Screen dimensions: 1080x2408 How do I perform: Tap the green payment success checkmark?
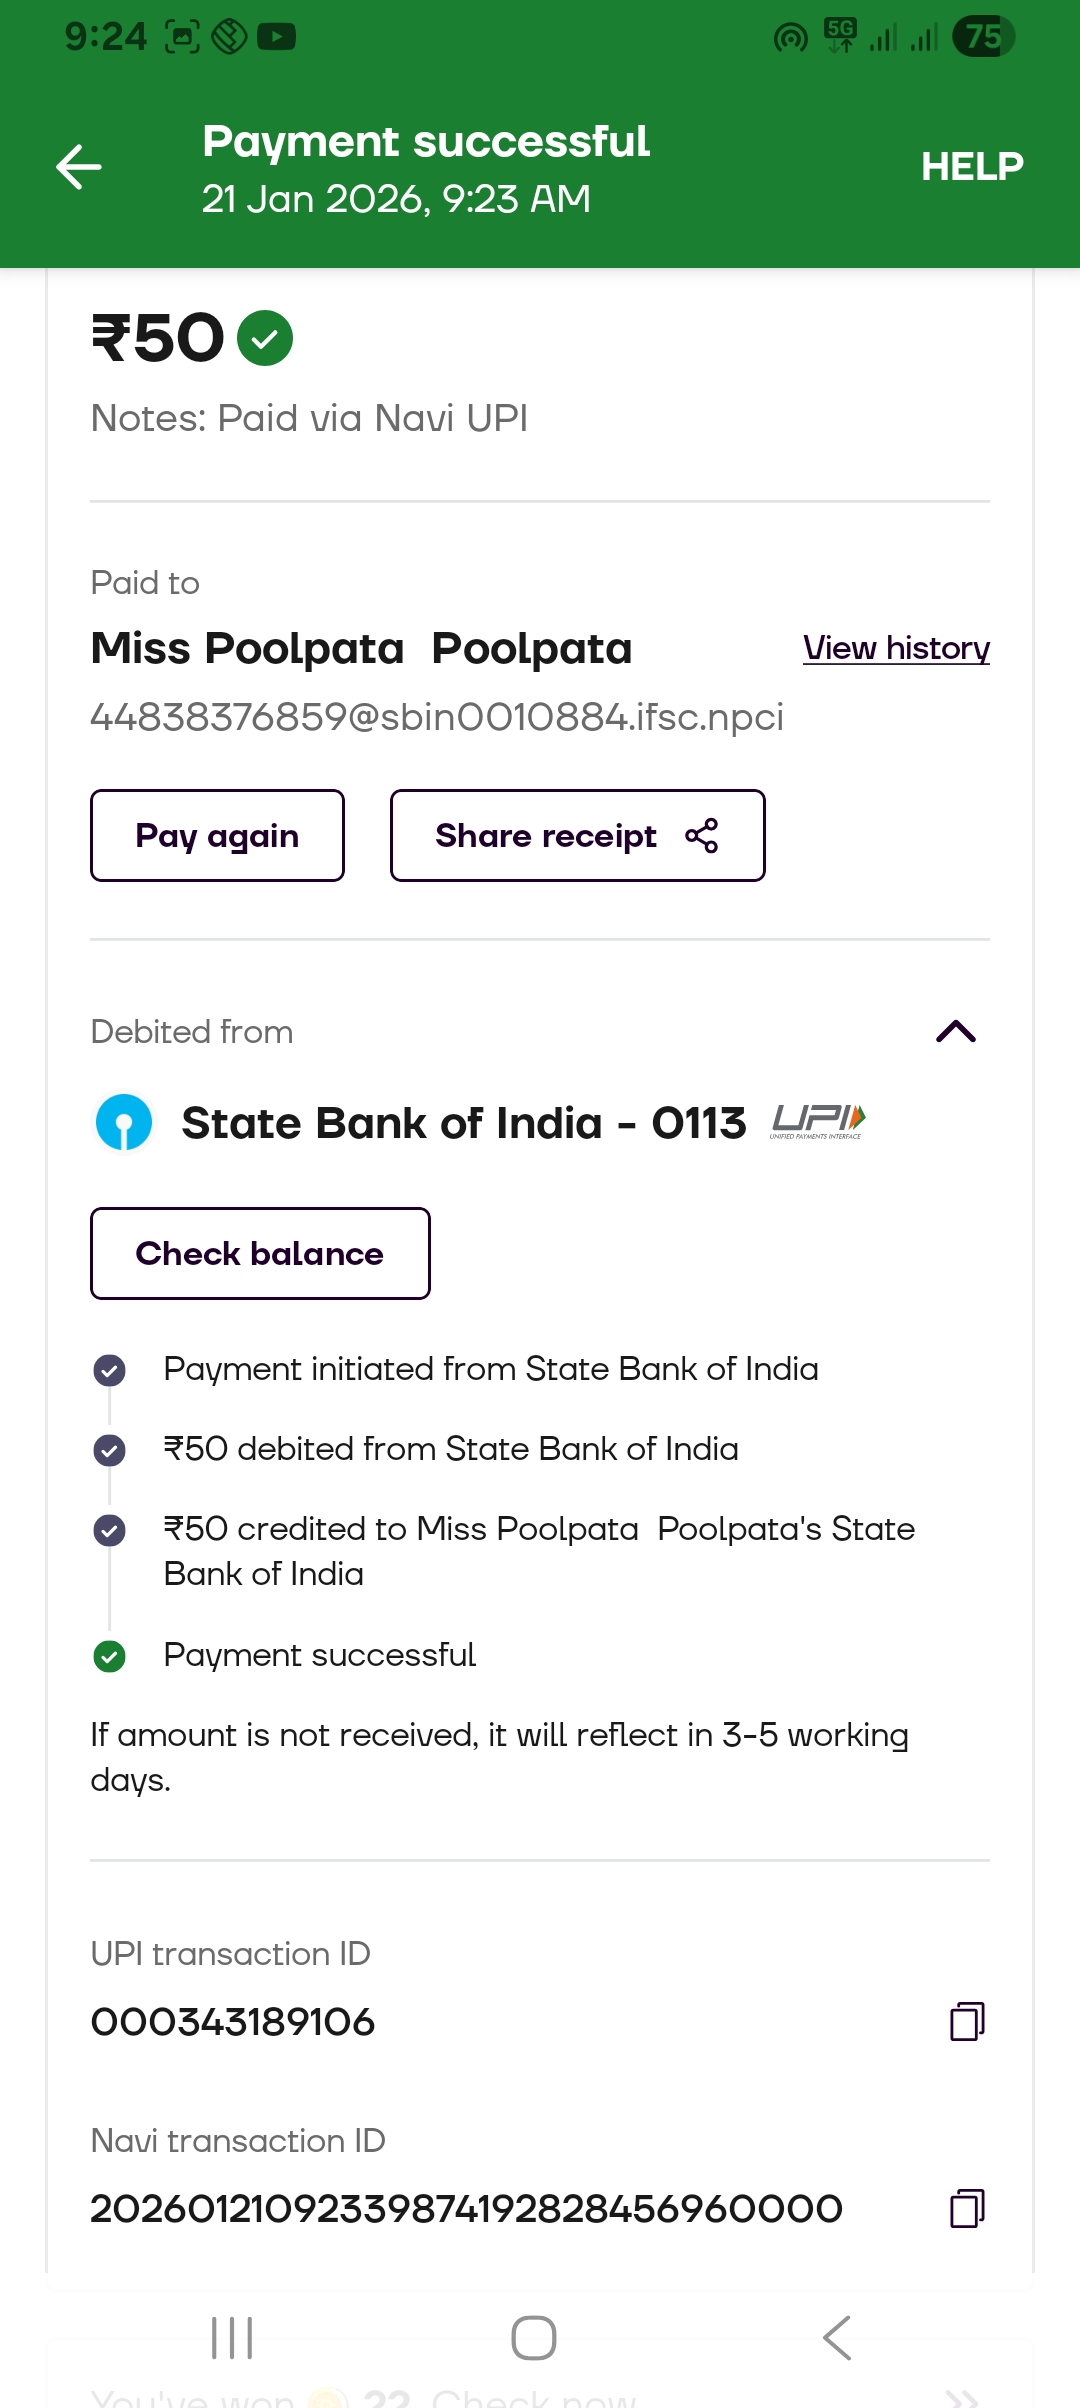(265, 338)
